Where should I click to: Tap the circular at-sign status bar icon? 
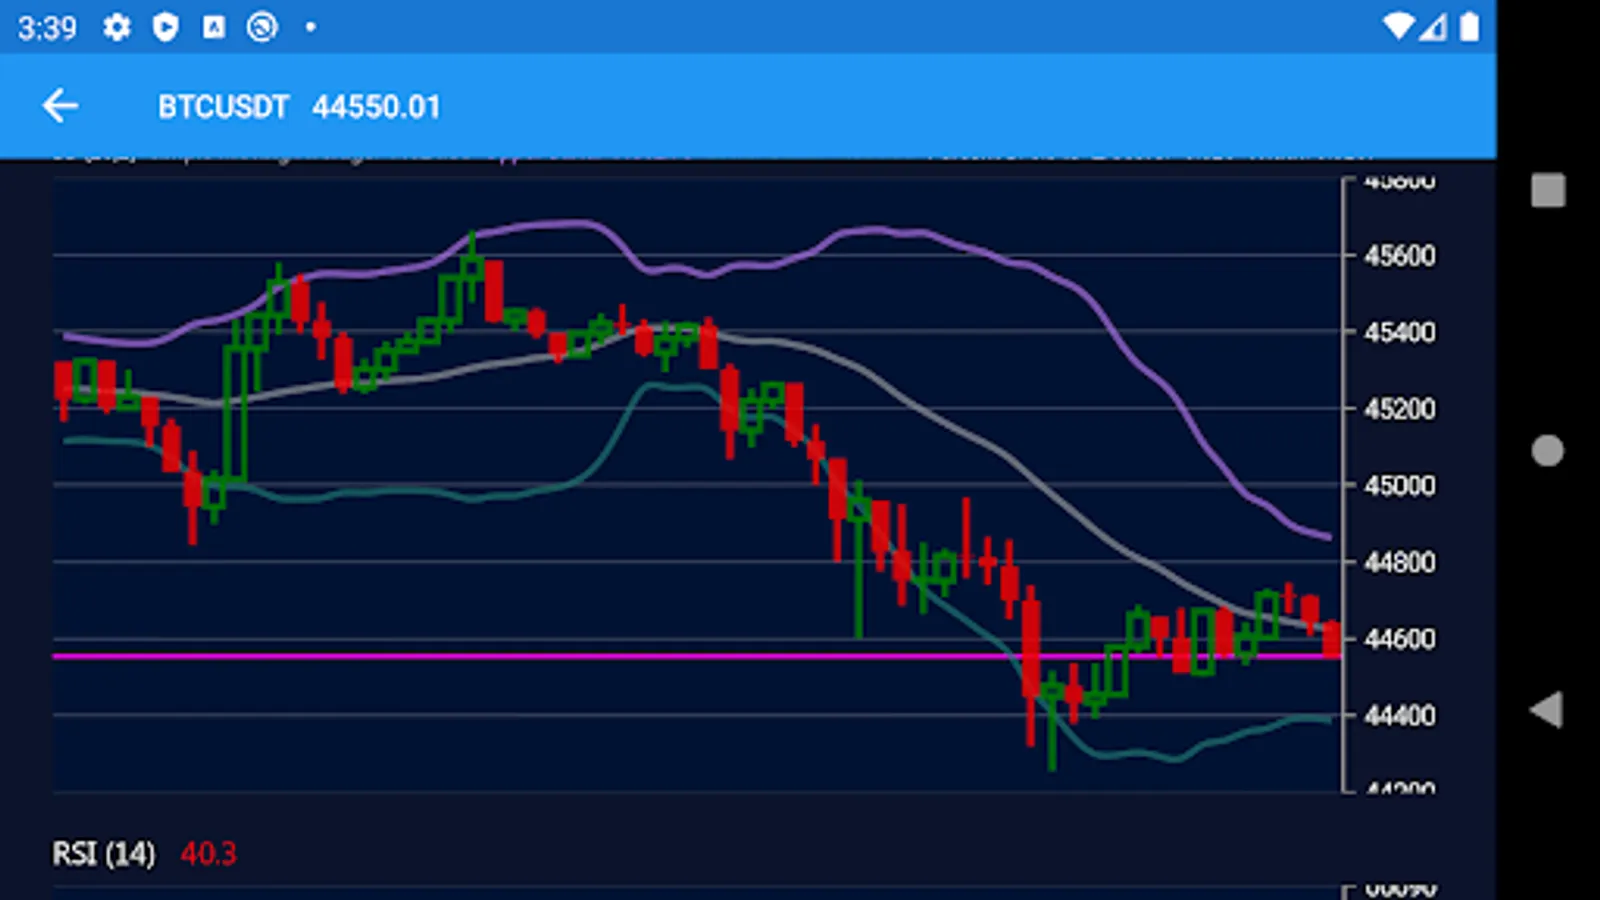(262, 27)
